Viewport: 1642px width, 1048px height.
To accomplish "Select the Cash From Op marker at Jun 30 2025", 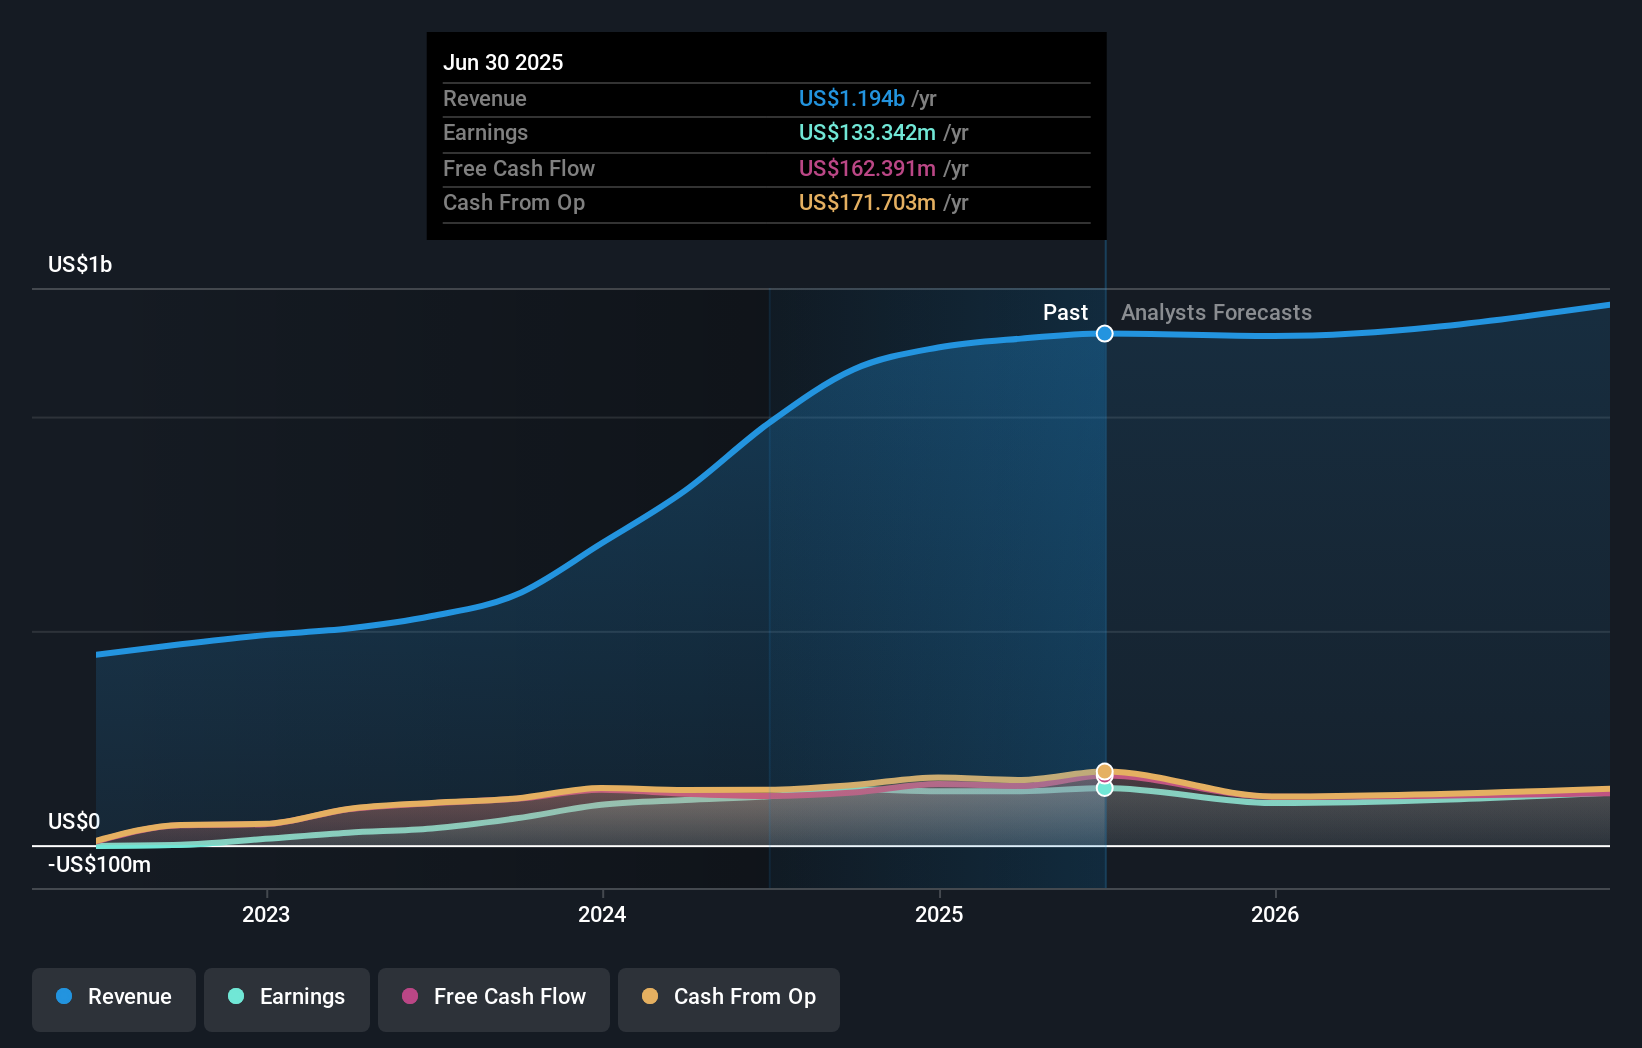I will (1104, 771).
